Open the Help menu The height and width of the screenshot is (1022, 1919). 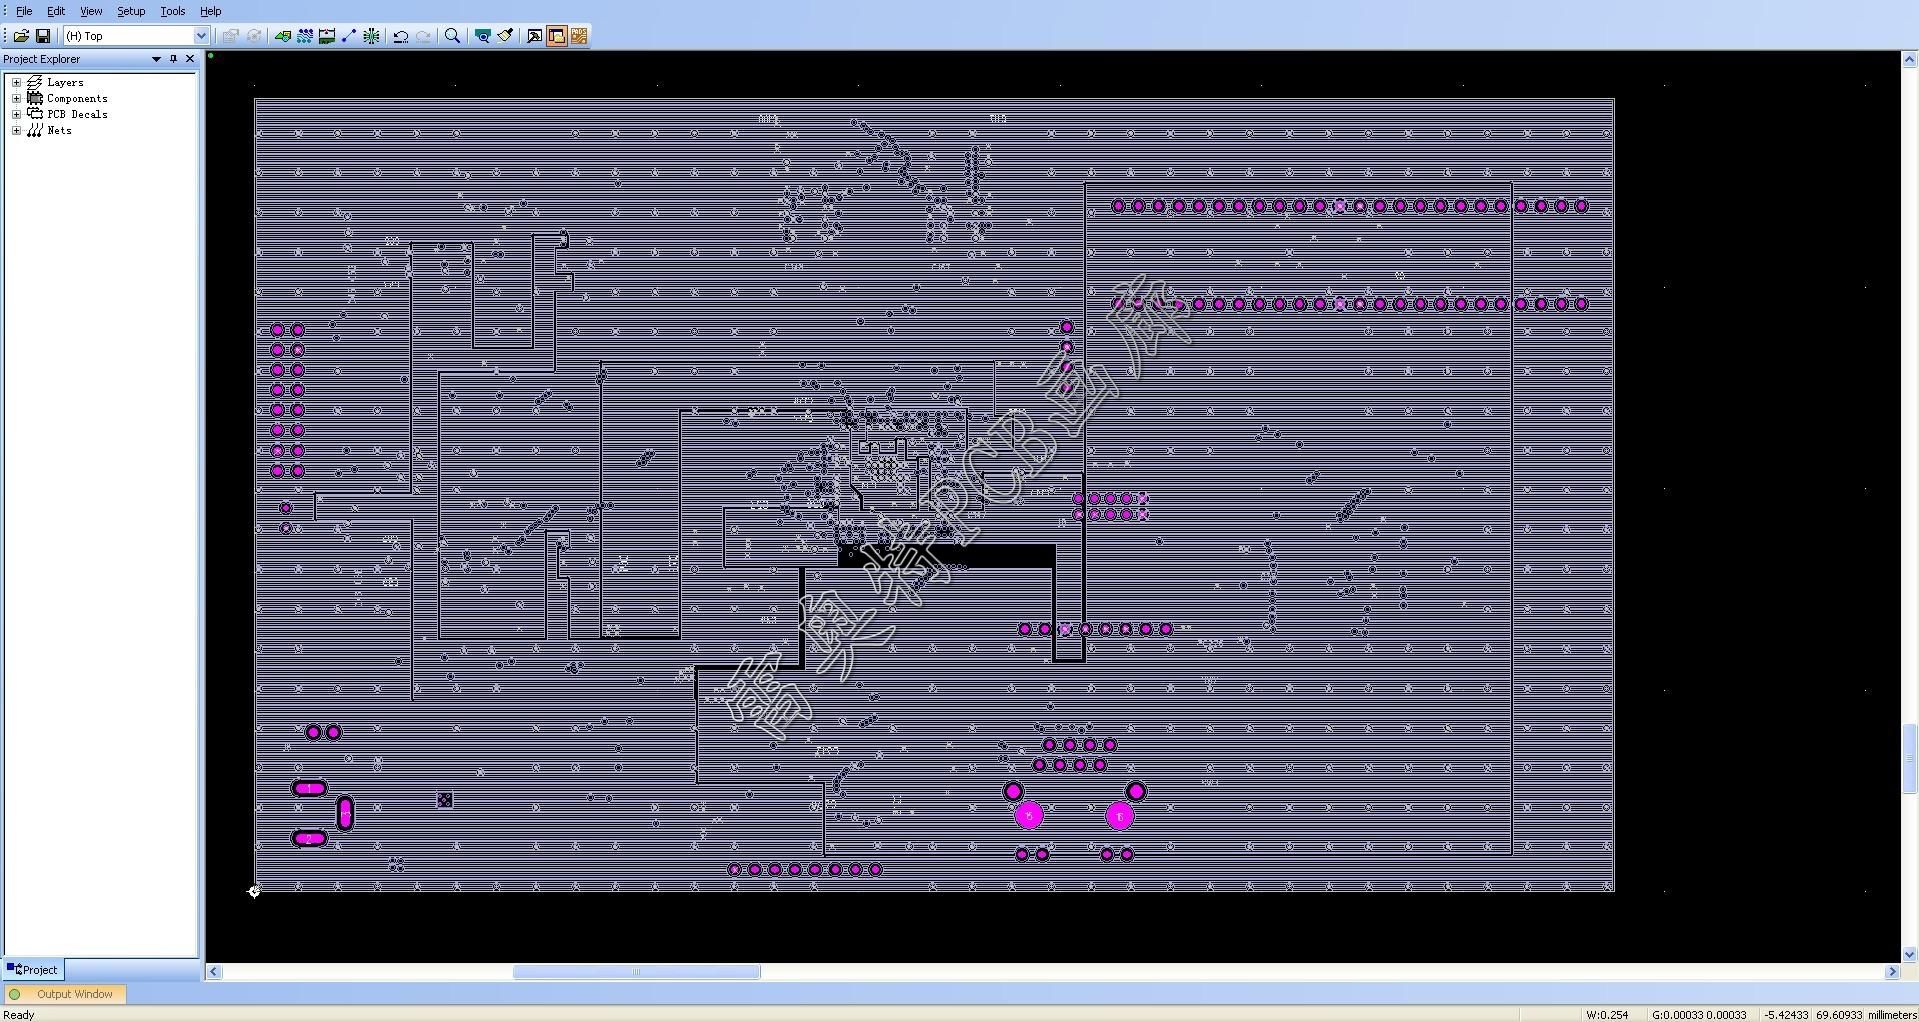click(211, 11)
